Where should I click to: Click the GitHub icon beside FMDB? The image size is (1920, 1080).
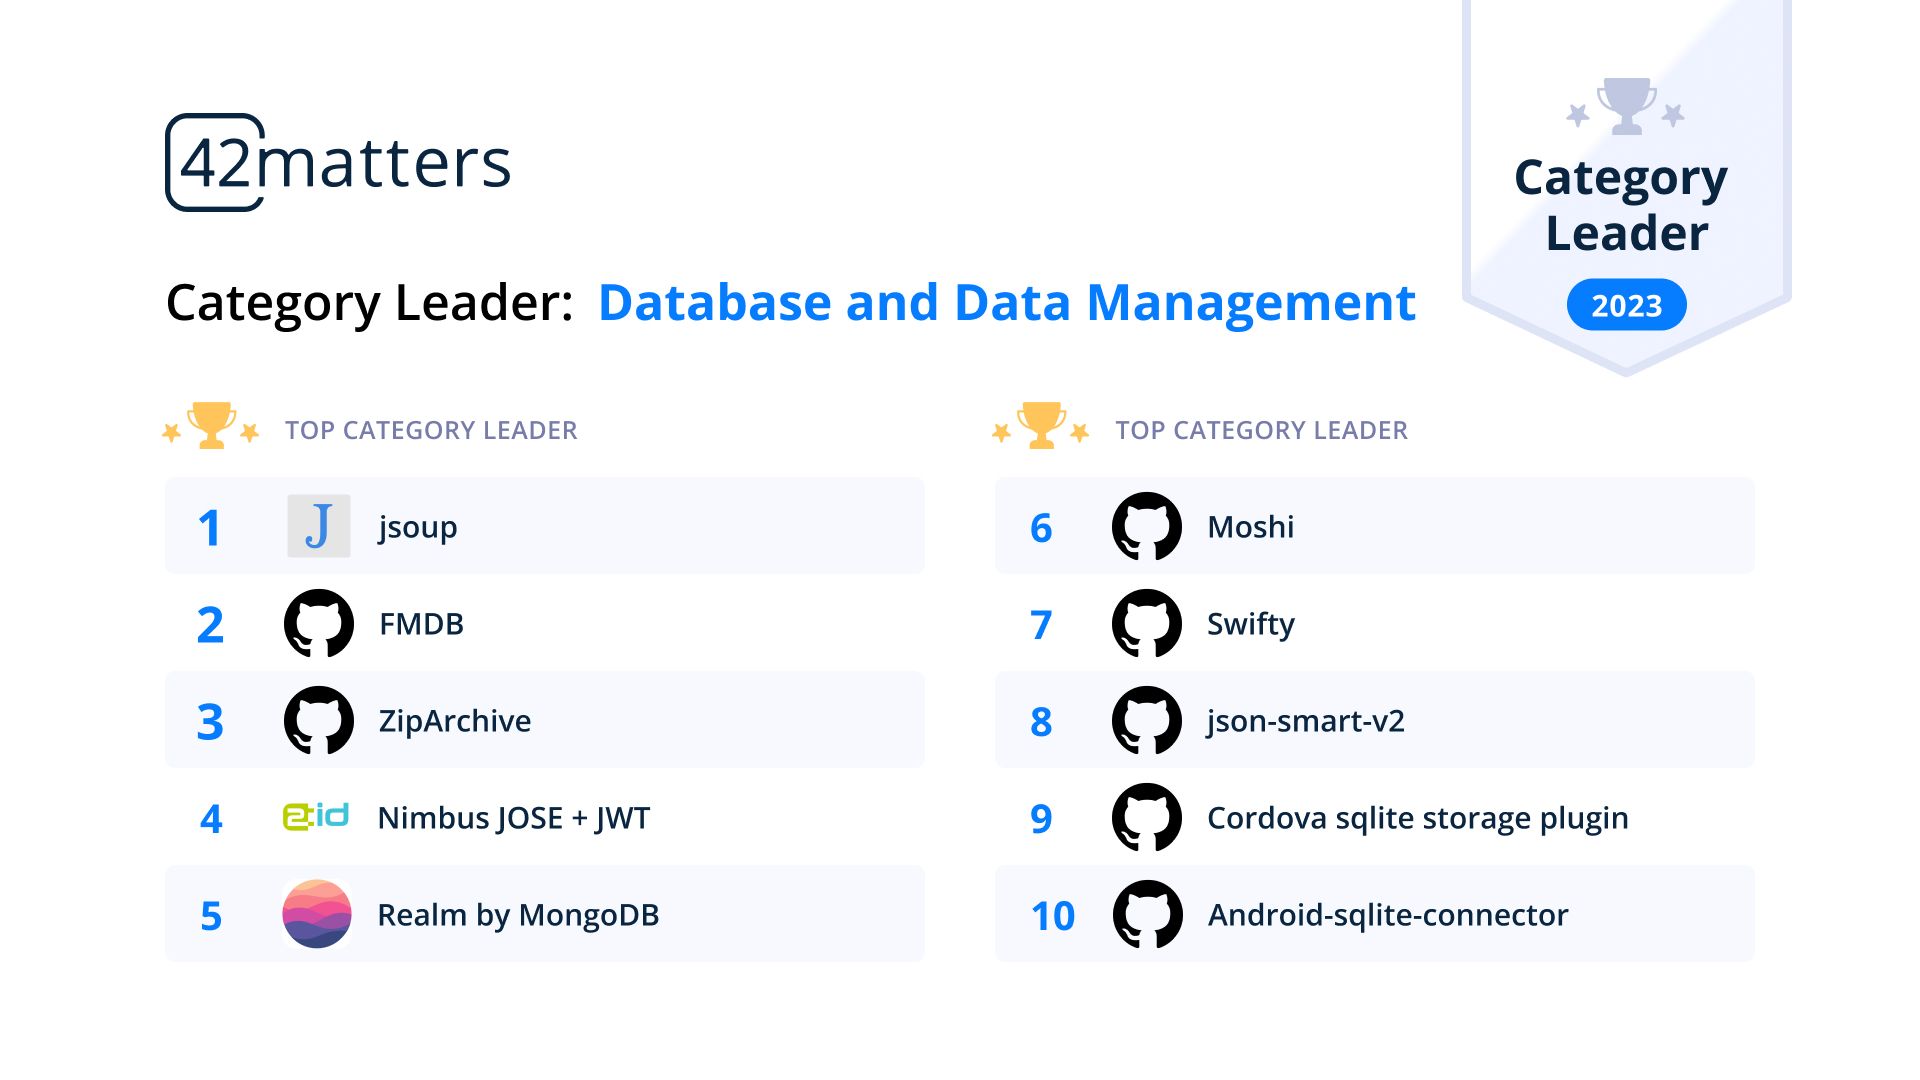tap(318, 623)
